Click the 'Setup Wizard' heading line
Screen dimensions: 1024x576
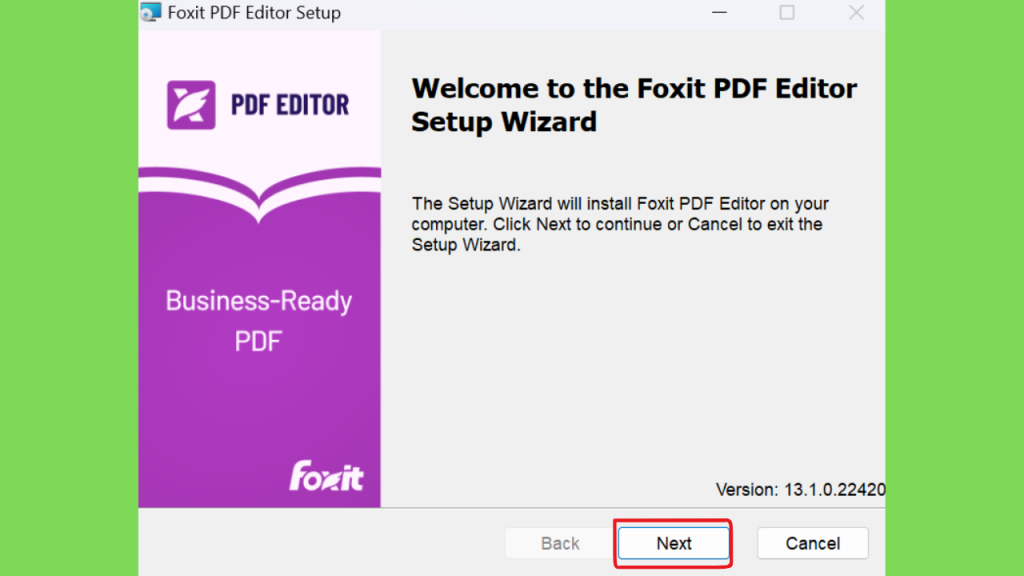click(x=504, y=122)
